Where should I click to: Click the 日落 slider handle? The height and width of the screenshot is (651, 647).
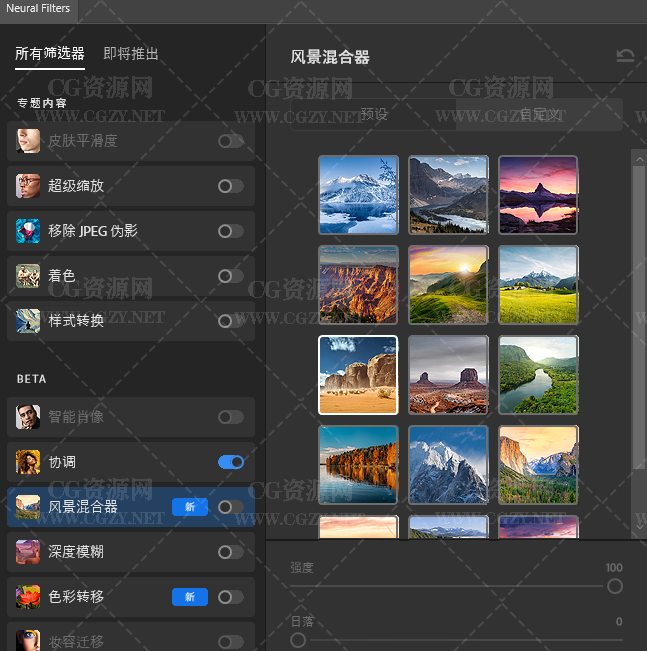[298, 640]
